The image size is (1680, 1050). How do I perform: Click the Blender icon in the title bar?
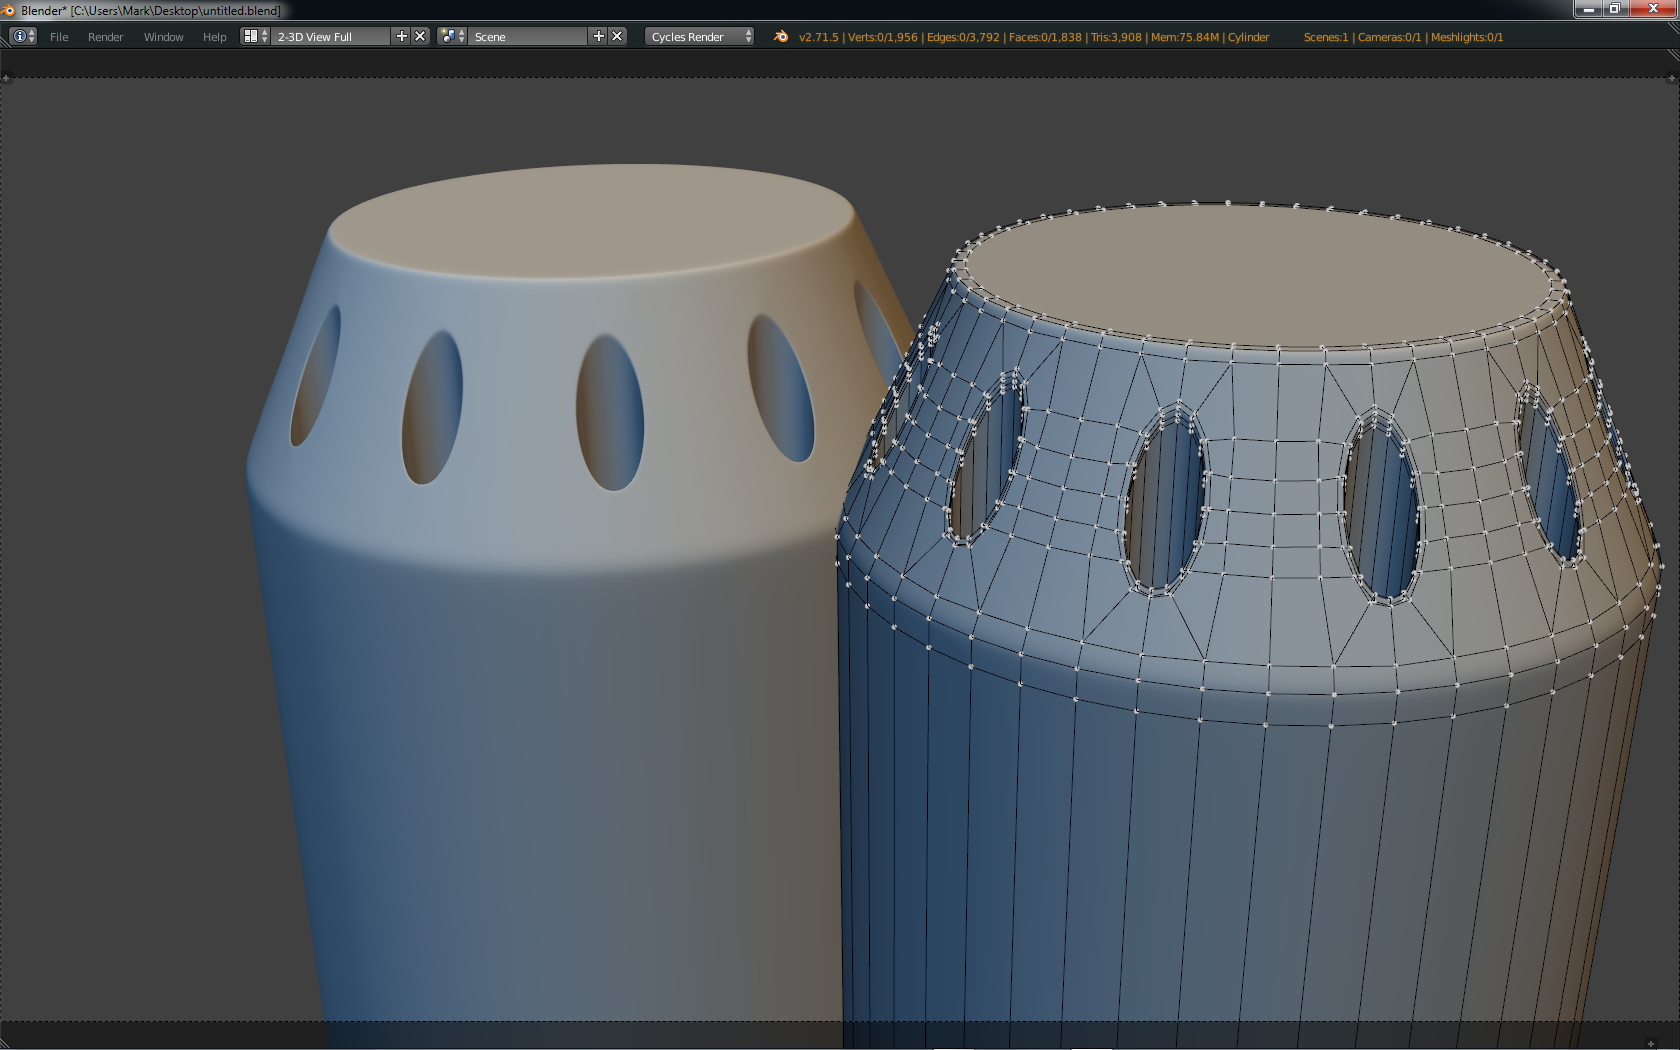[9, 10]
